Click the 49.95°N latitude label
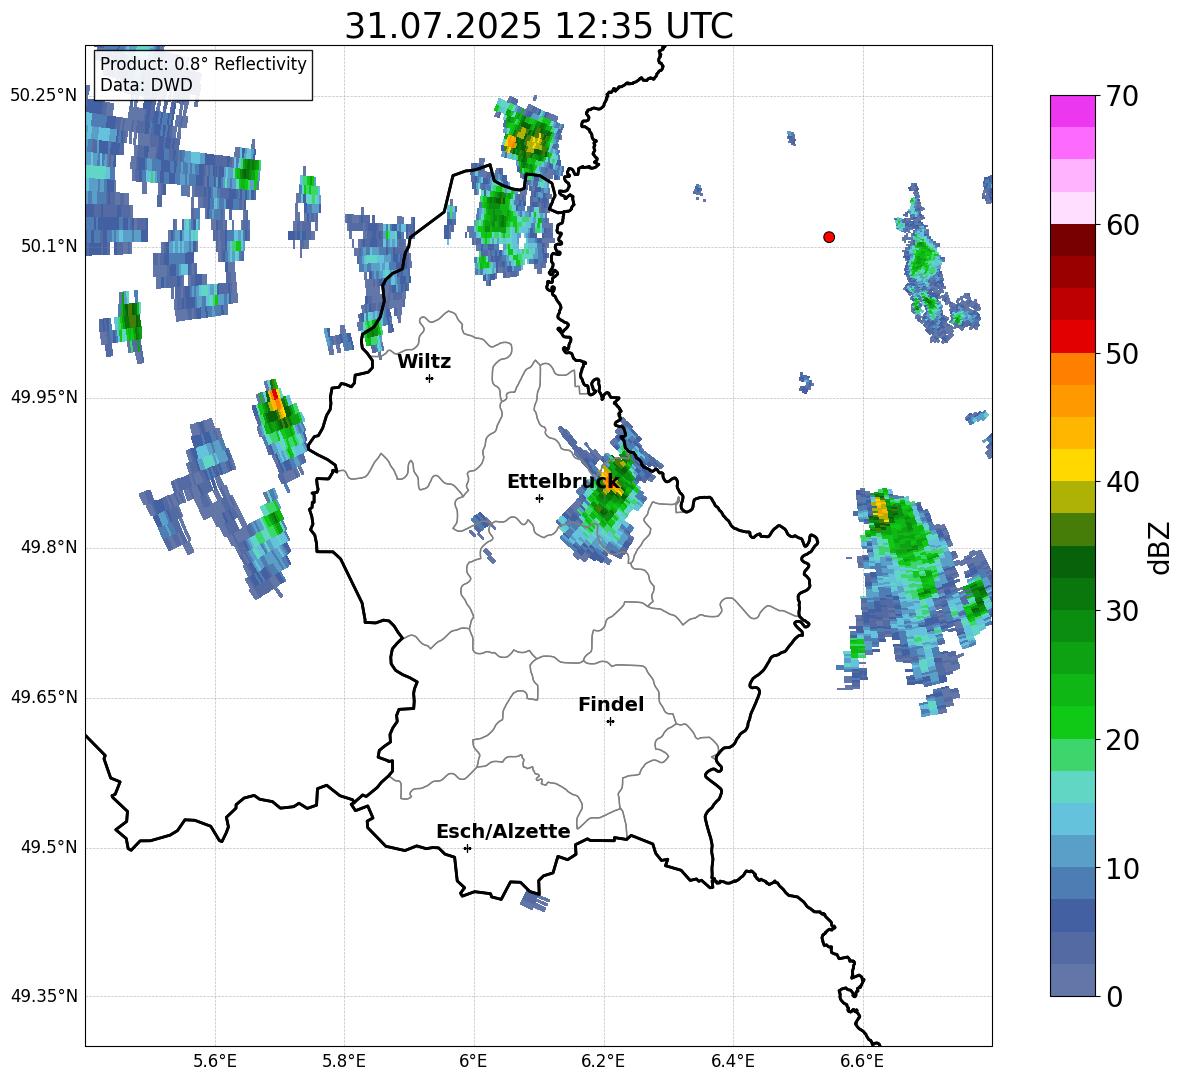The height and width of the screenshot is (1081, 1184). click(44, 397)
